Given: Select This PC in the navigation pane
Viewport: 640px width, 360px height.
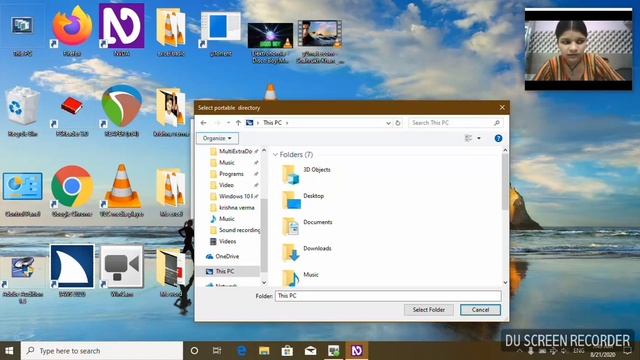Looking at the screenshot, I should point(228,271).
